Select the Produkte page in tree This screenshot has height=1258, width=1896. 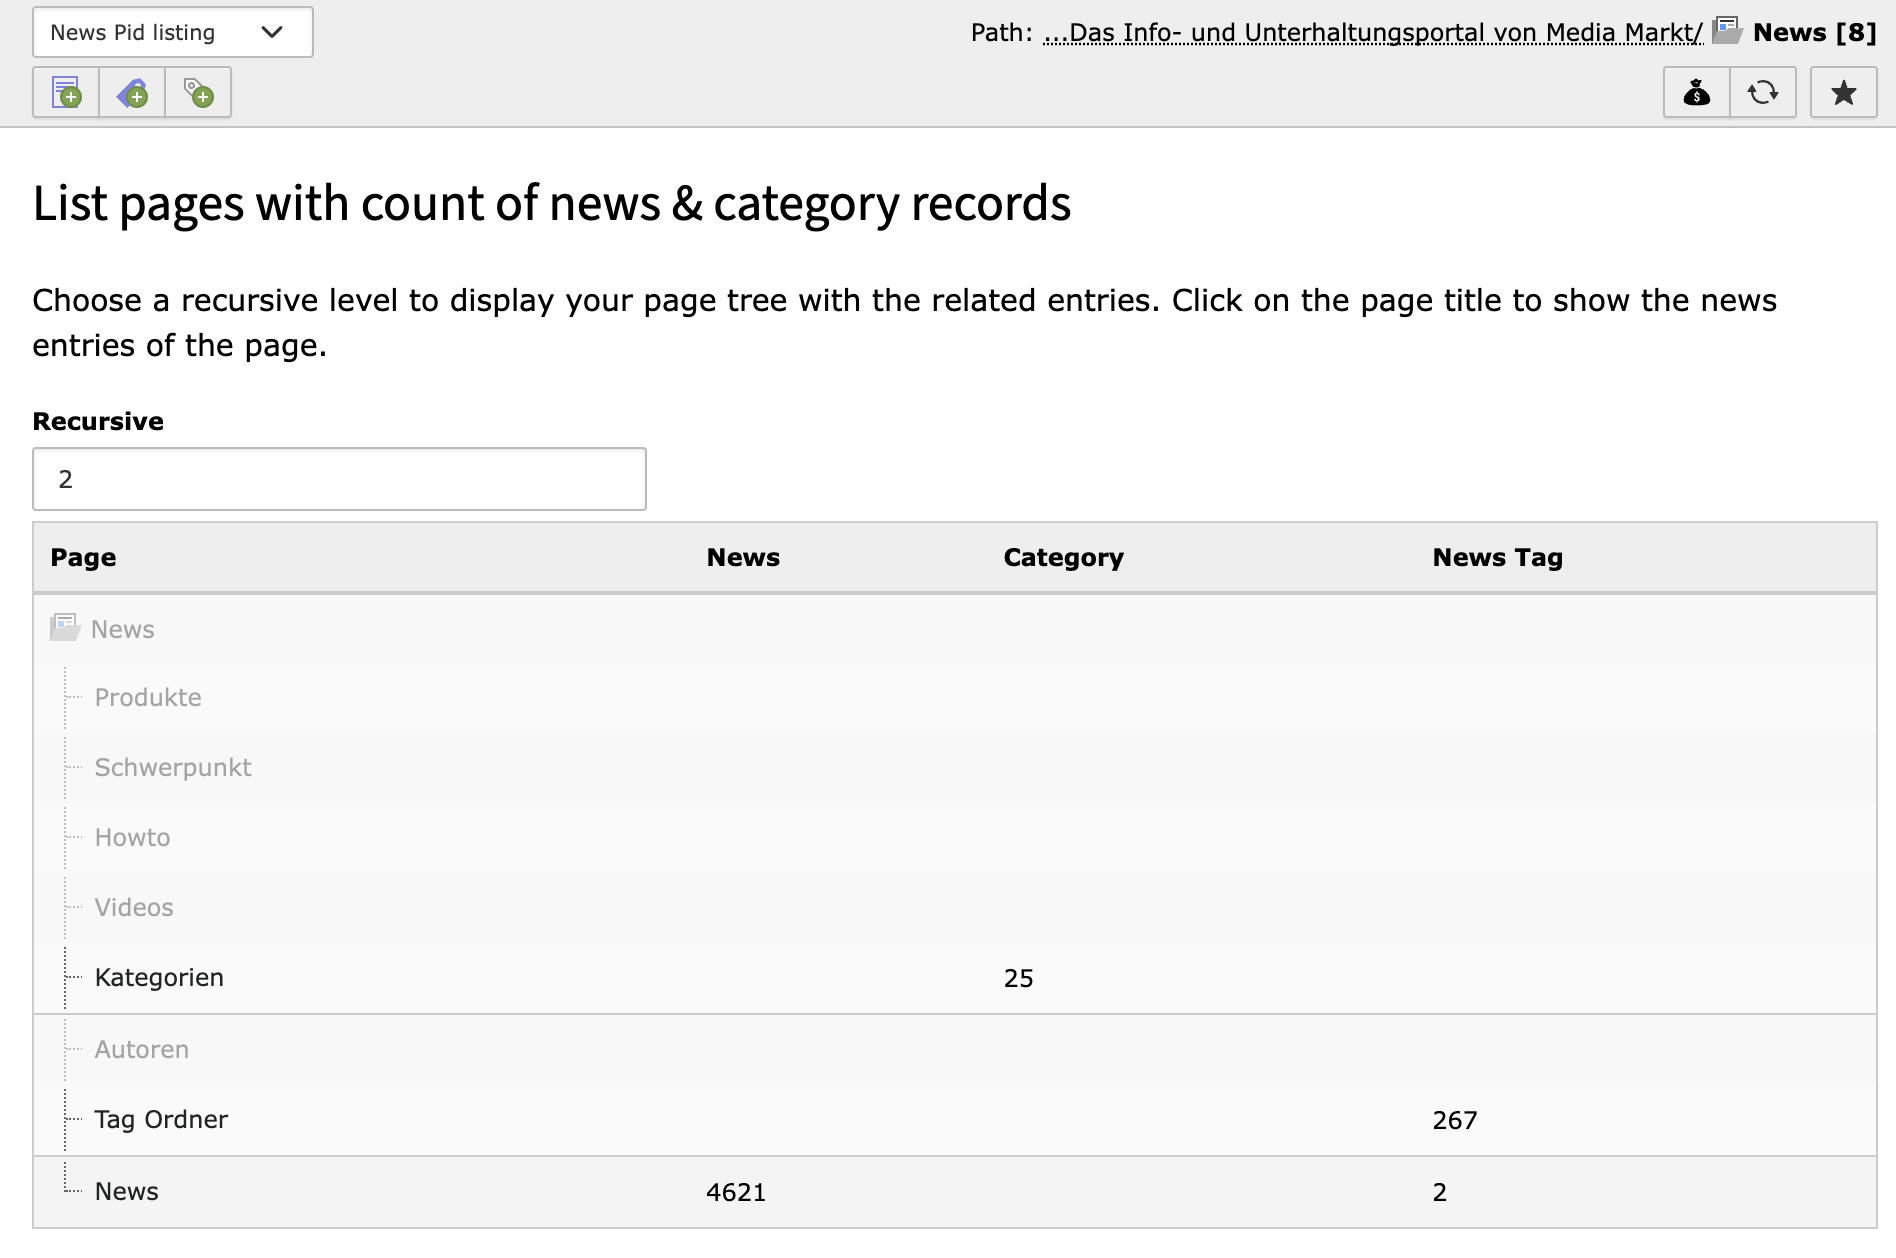point(148,697)
